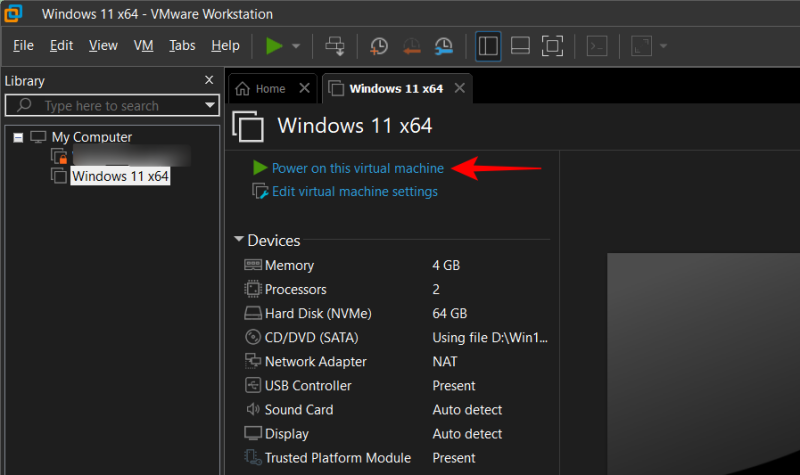Screen dimensions: 800x475
Task: Click Send Ctrl+Alt+Del toolbar icon
Action: 335,46
